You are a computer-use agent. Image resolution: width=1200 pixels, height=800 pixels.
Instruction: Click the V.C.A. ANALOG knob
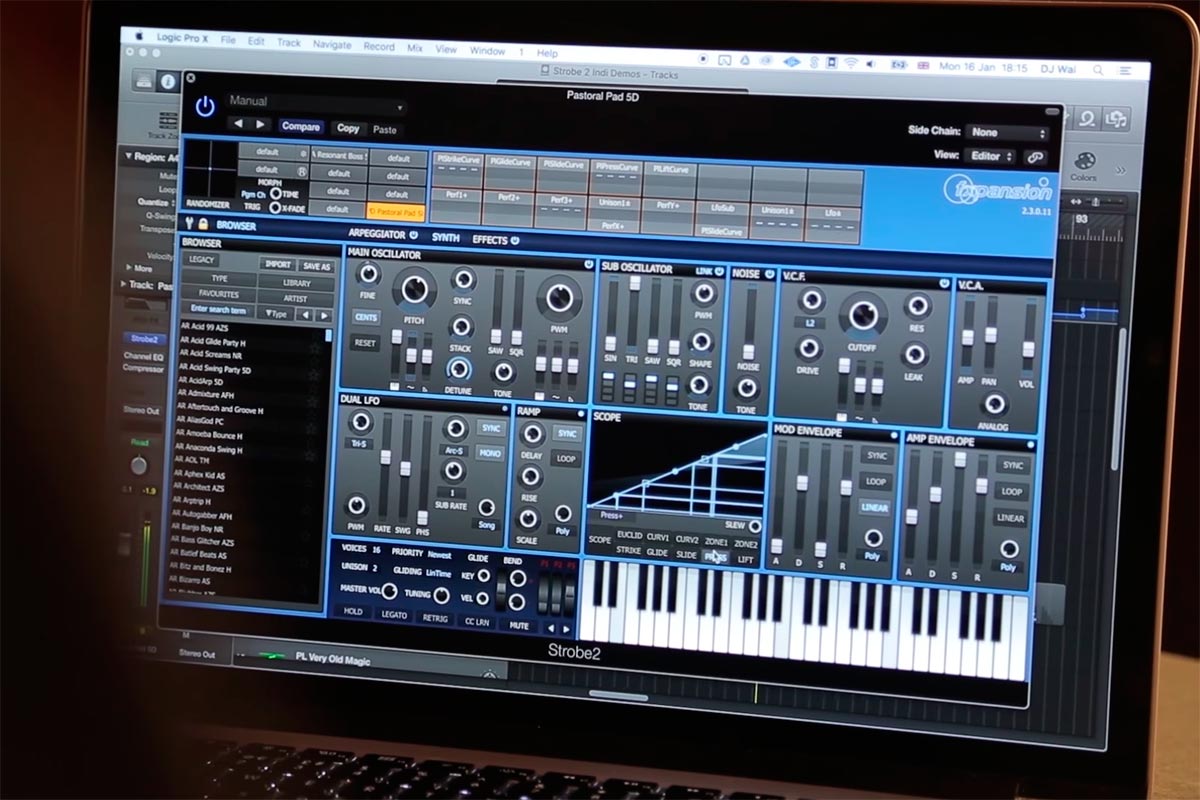[x=995, y=403]
